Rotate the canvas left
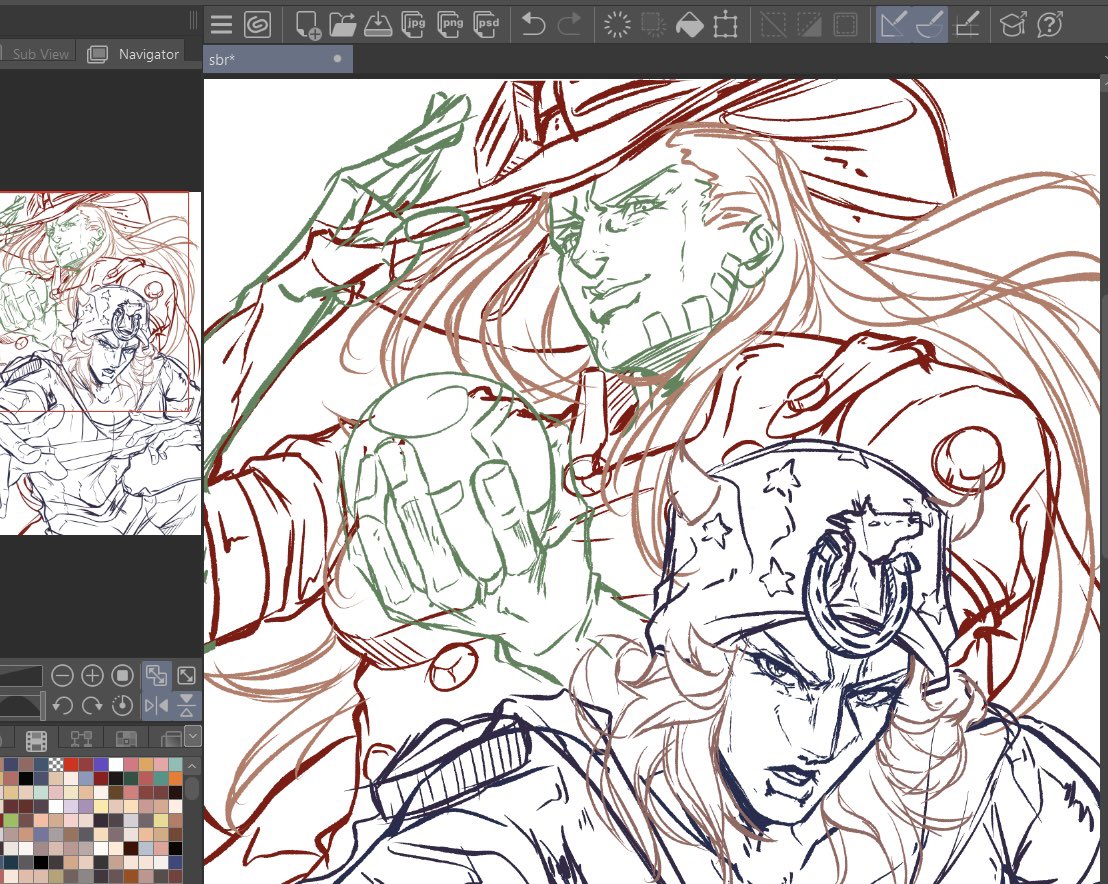1108x884 pixels. click(x=62, y=705)
